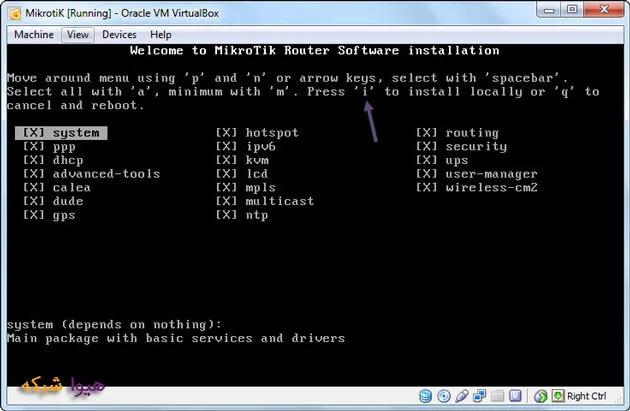Viewport: 630px width, 411px height.
Task: Click the optical CD drive status icon
Action: tap(444, 396)
